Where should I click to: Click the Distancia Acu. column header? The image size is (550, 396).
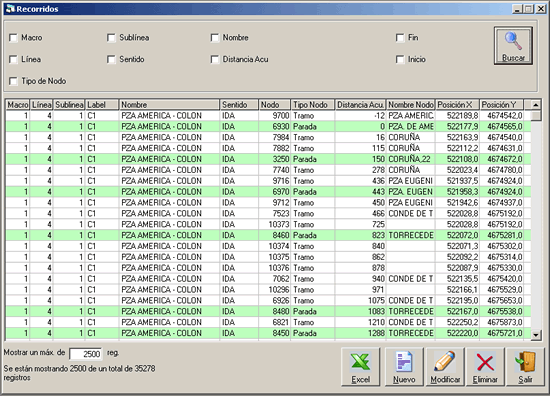coord(360,105)
